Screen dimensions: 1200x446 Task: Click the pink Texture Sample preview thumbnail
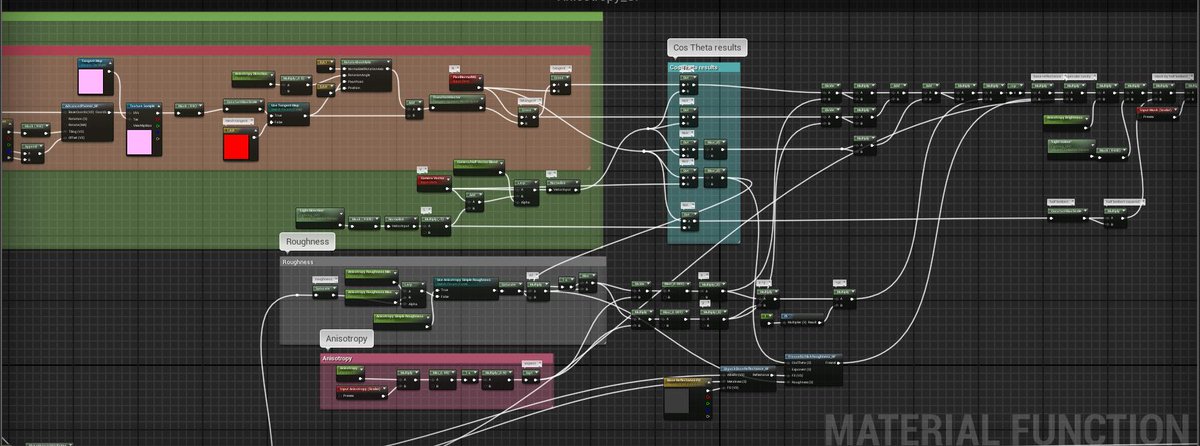(x=139, y=143)
